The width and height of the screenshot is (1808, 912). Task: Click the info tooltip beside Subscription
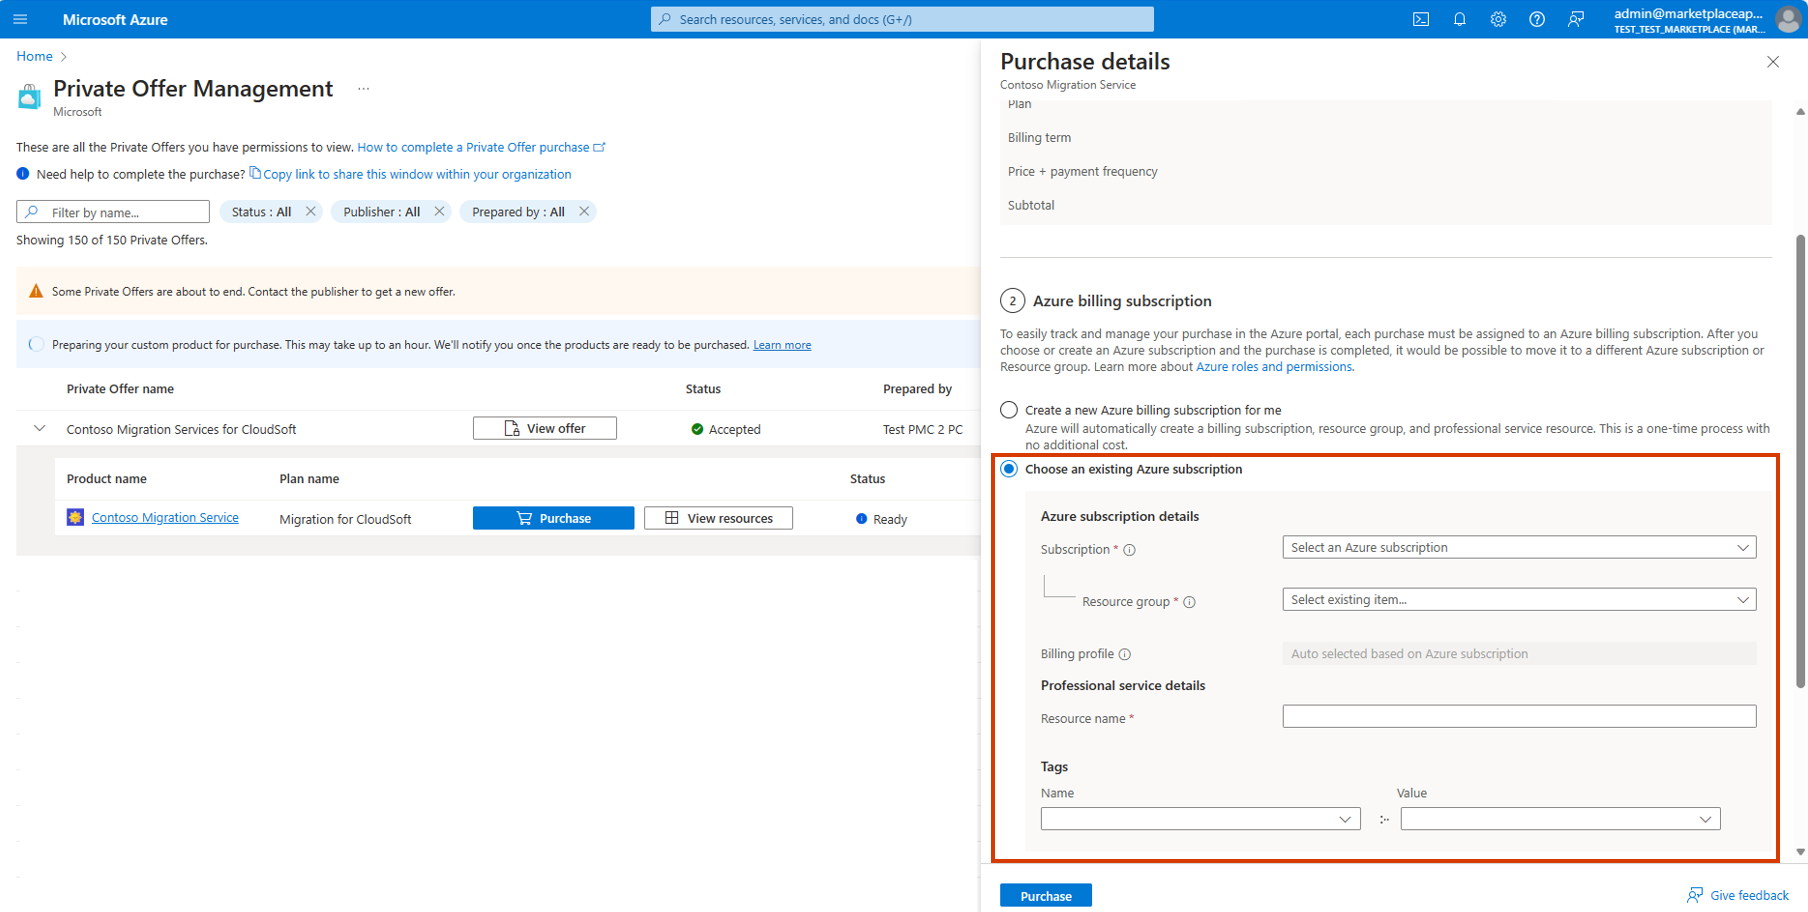click(1129, 549)
